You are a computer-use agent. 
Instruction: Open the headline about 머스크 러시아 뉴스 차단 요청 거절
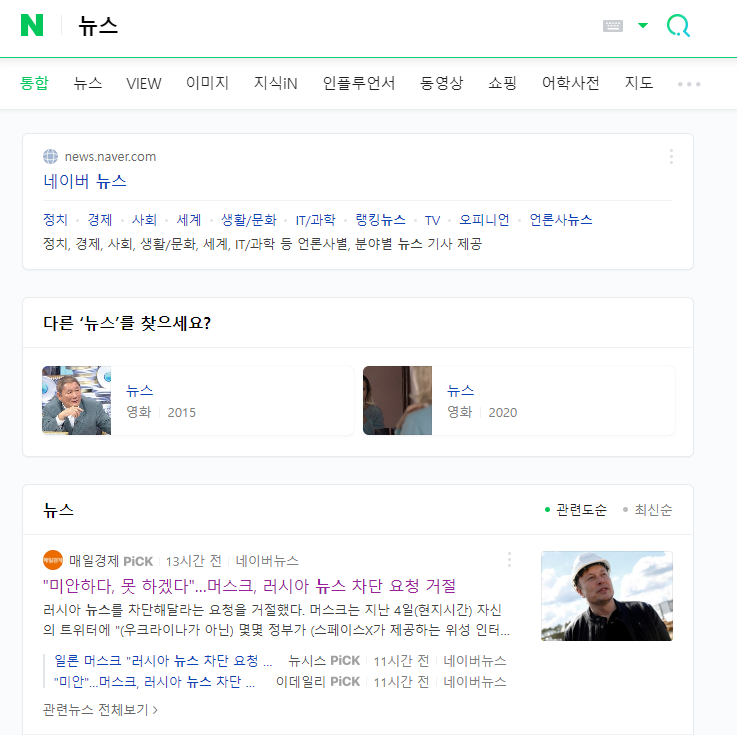(x=250, y=586)
